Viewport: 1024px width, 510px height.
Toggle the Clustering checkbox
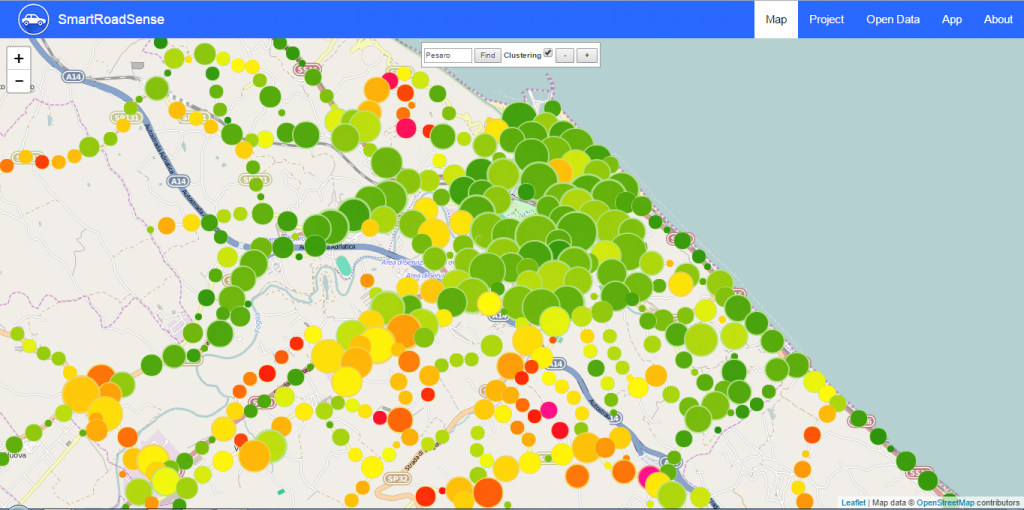click(548, 53)
